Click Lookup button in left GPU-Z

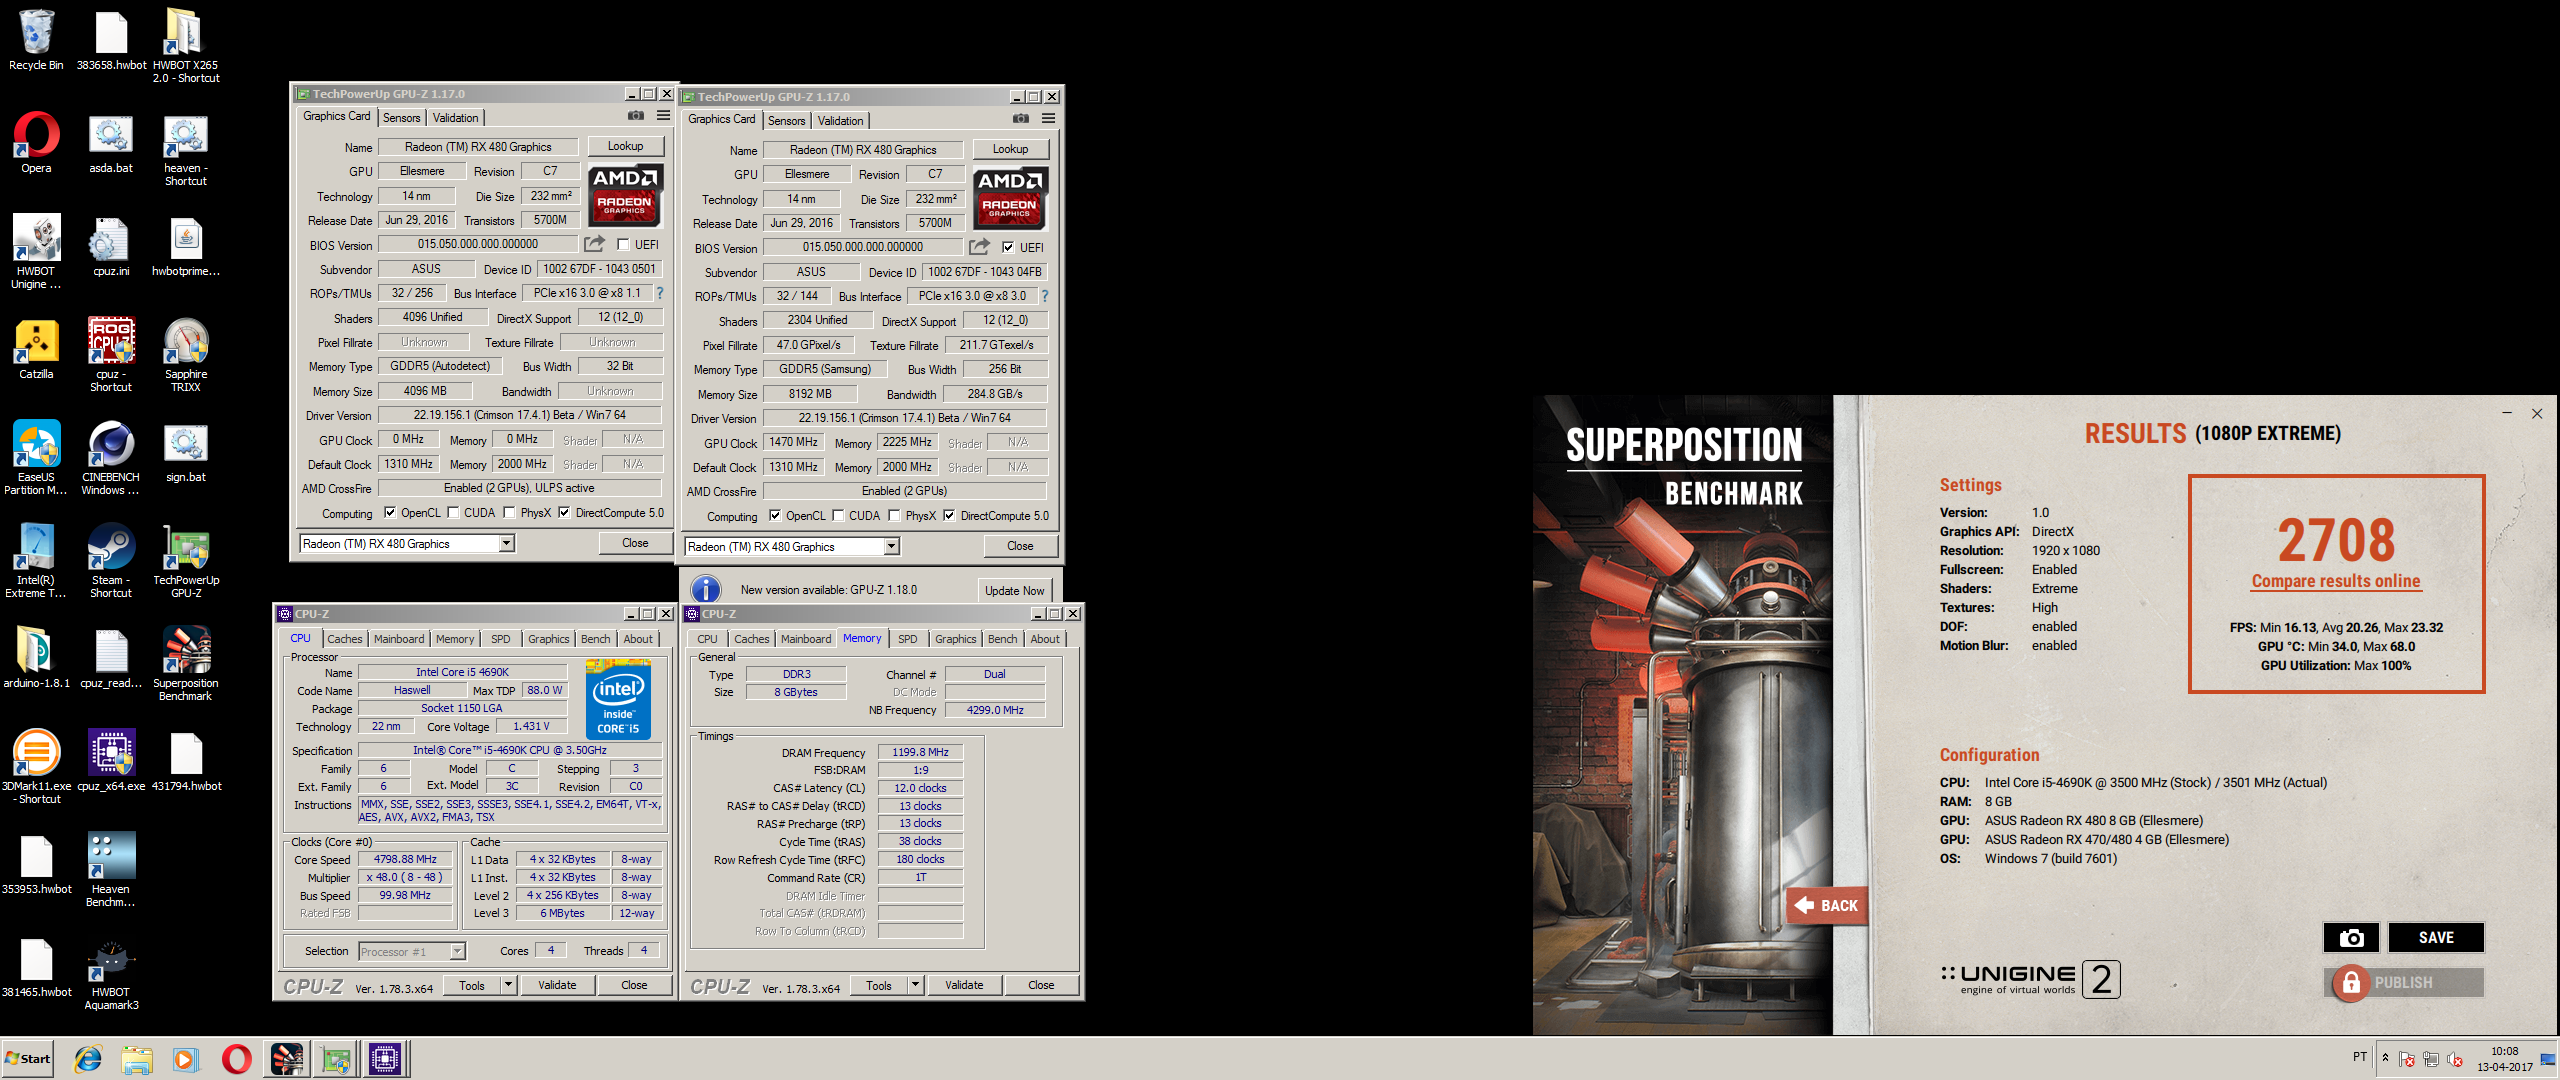click(625, 146)
